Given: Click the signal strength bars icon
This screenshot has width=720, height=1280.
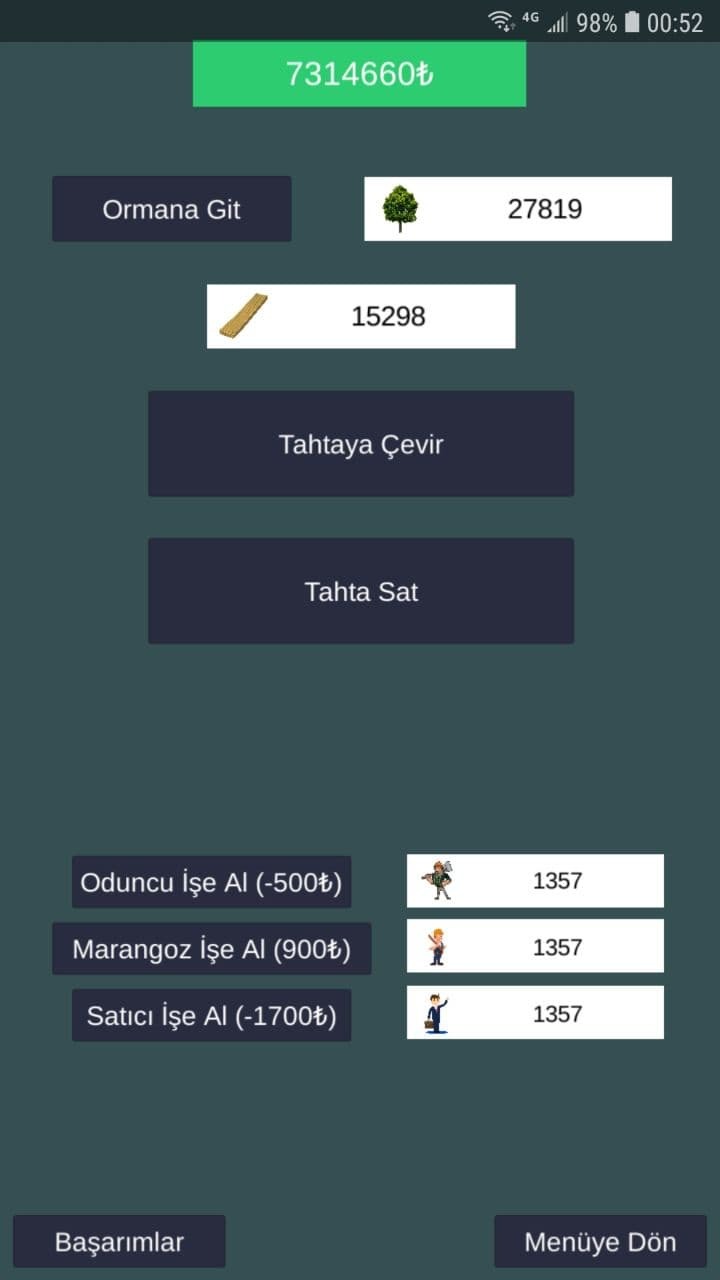Looking at the screenshot, I should [x=557, y=22].
